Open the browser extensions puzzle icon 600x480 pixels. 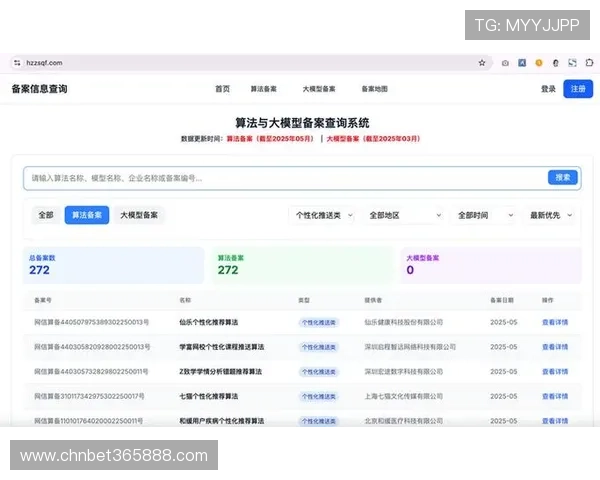coord(589,62)
